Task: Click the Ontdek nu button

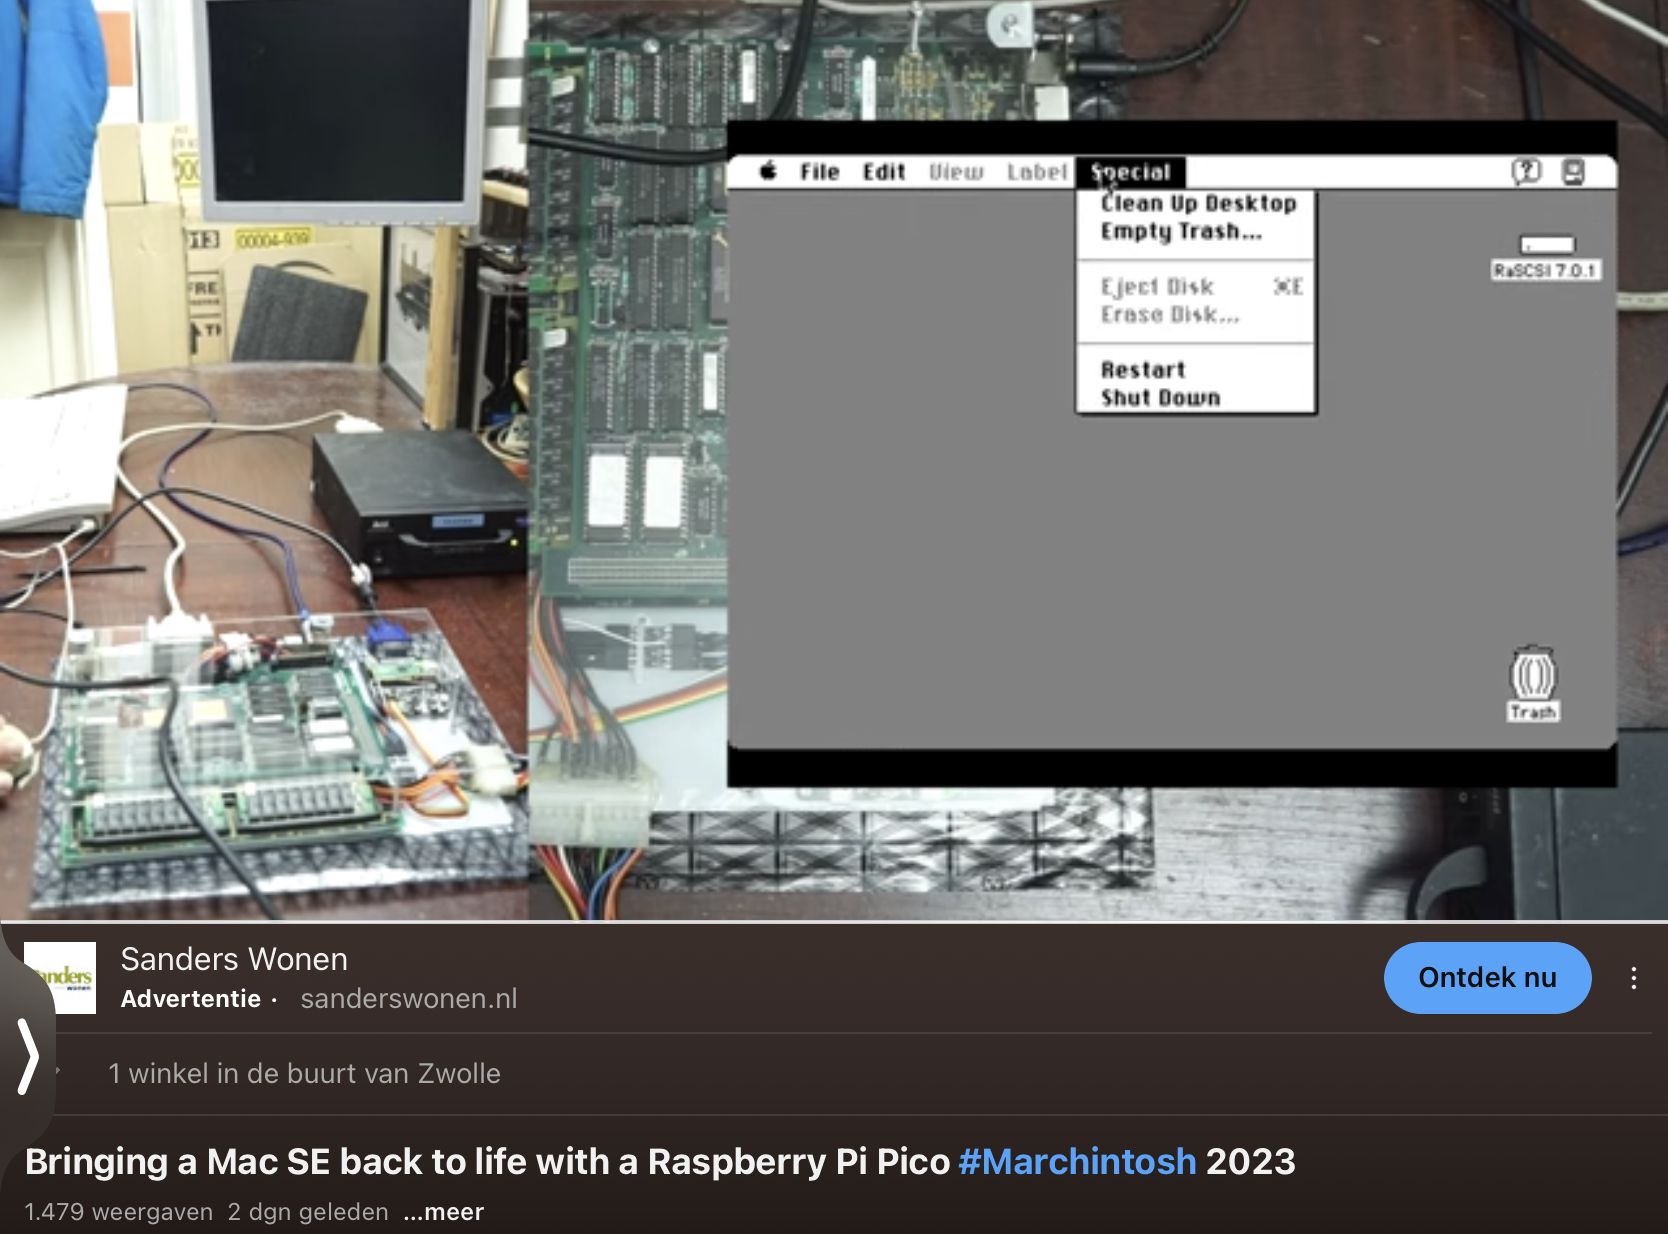Action: tap(1487, 978)
